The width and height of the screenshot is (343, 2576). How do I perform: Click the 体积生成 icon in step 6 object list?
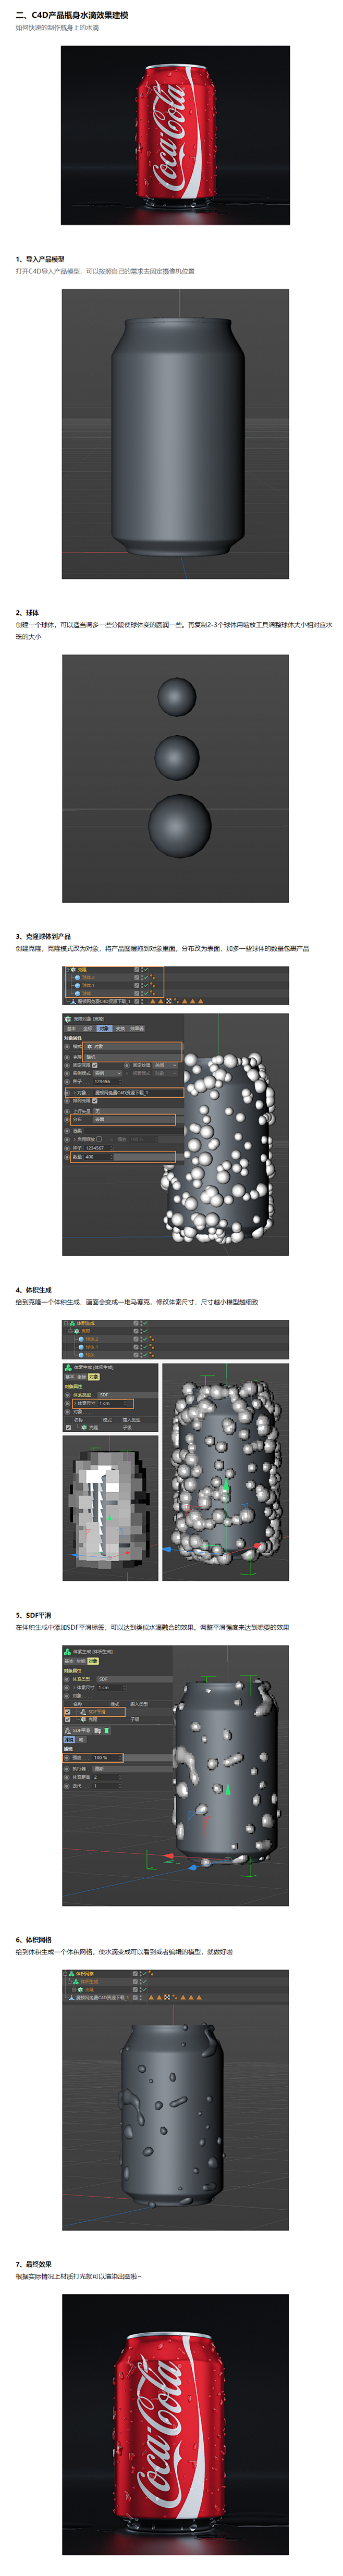point(76,1982)
